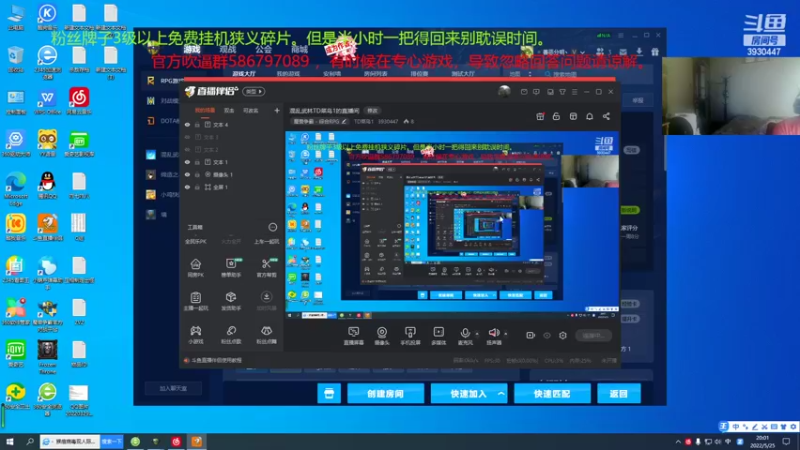800x450 pixels.
Task: Expand microphone options arrow
Action: (x=477, y=334)
